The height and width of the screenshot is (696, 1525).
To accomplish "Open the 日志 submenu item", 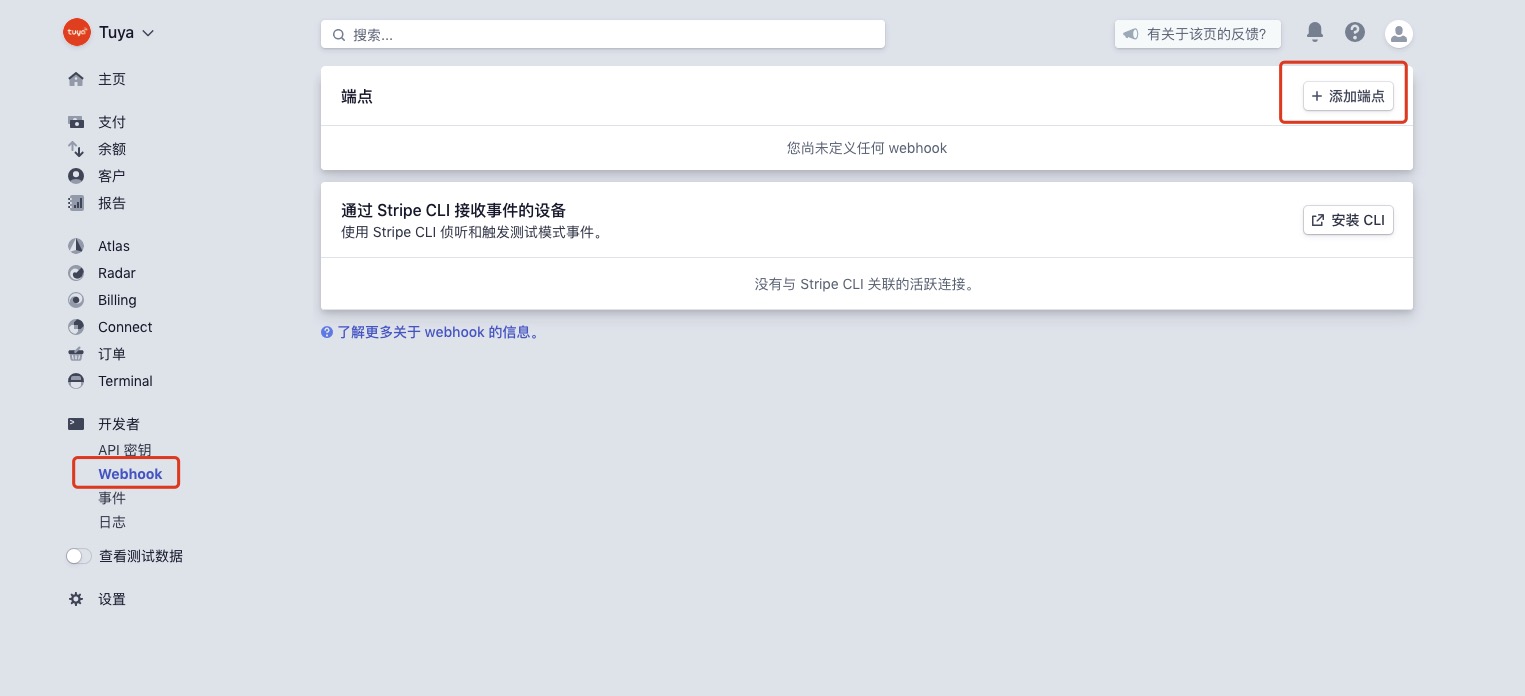I will point(112,522).
